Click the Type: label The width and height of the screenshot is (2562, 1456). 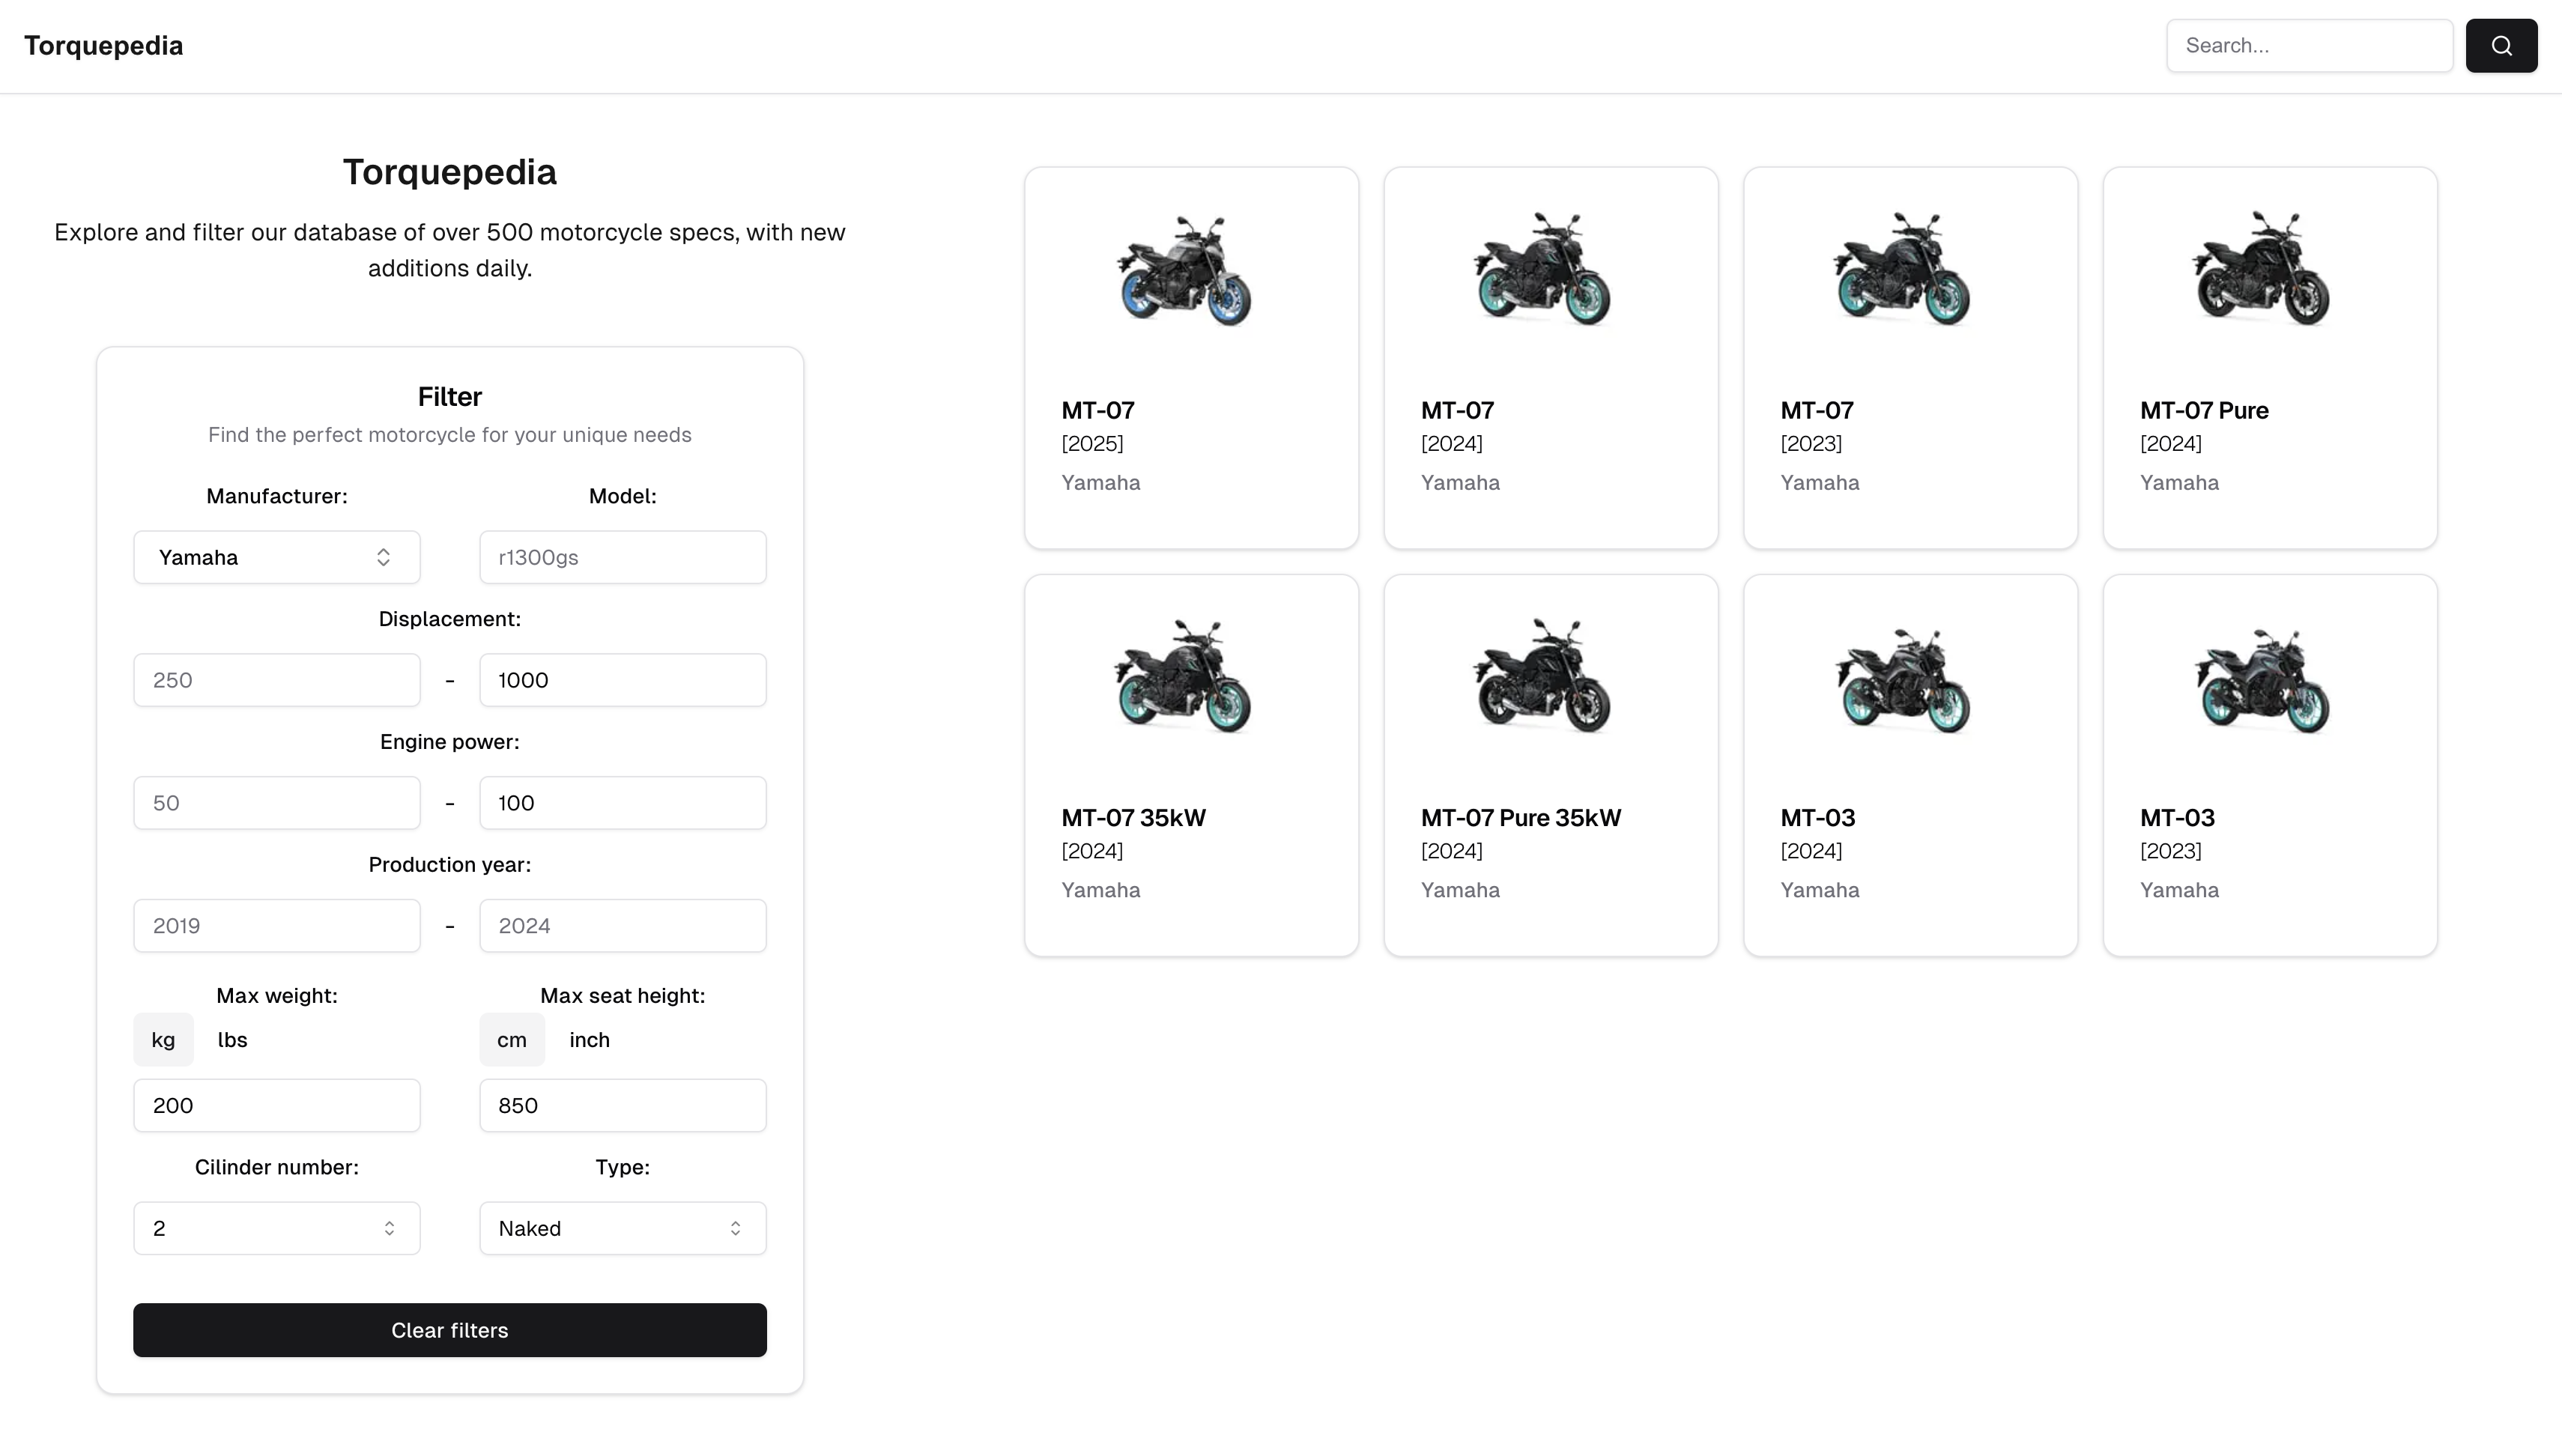coord(623,1167)
